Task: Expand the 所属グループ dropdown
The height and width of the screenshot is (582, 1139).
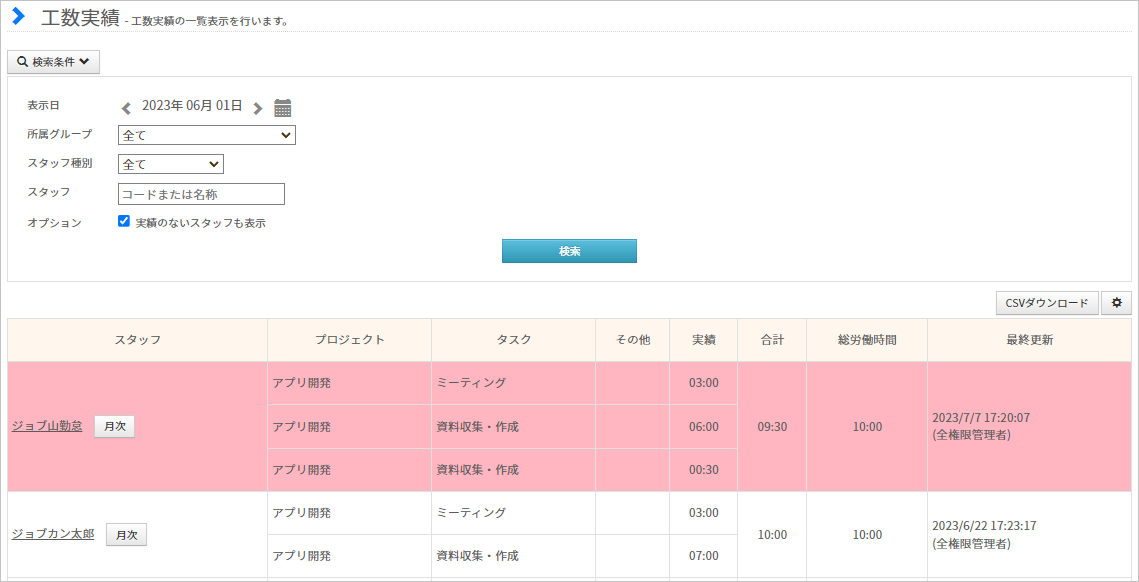Action: (207, 135)
